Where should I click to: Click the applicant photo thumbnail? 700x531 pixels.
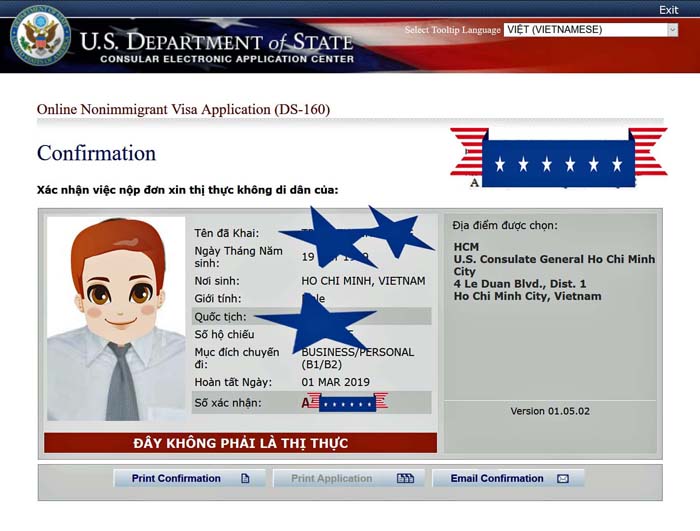116,319
